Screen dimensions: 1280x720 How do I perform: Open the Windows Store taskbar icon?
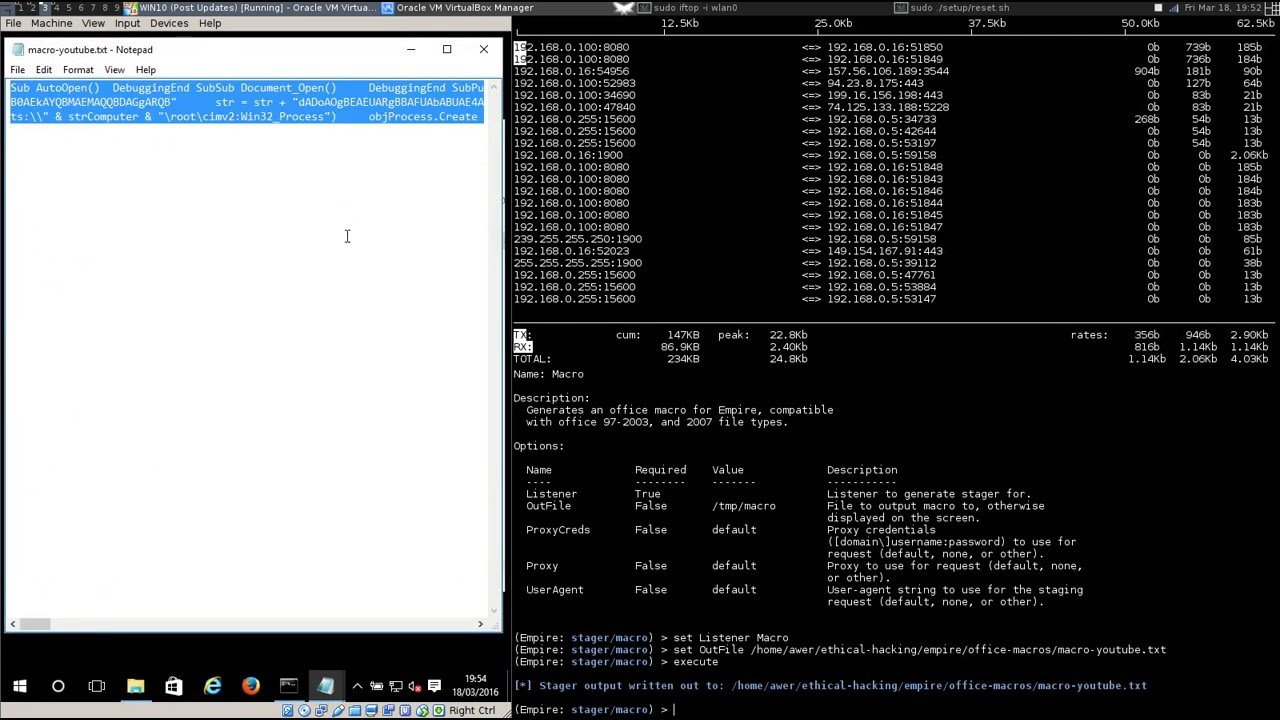174,686
